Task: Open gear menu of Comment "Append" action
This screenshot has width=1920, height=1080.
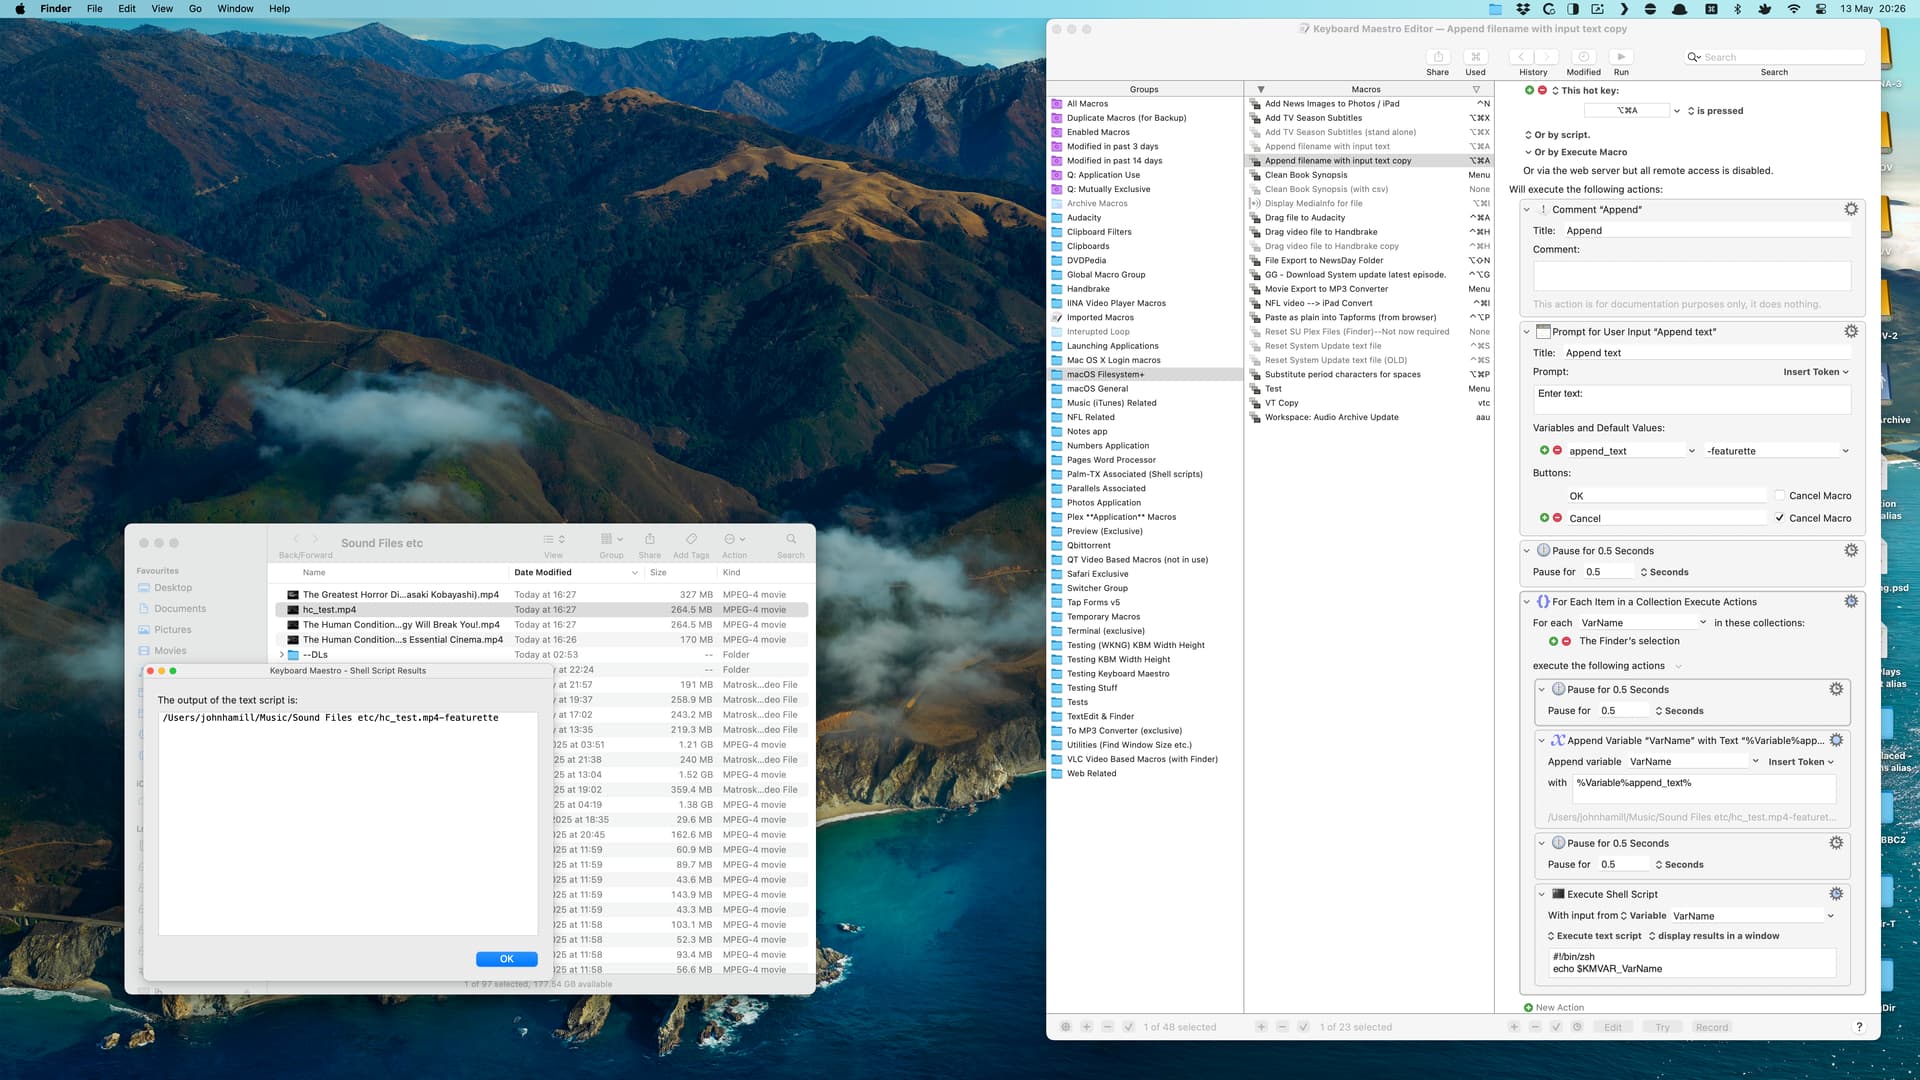Action: tap(1851, 209)
